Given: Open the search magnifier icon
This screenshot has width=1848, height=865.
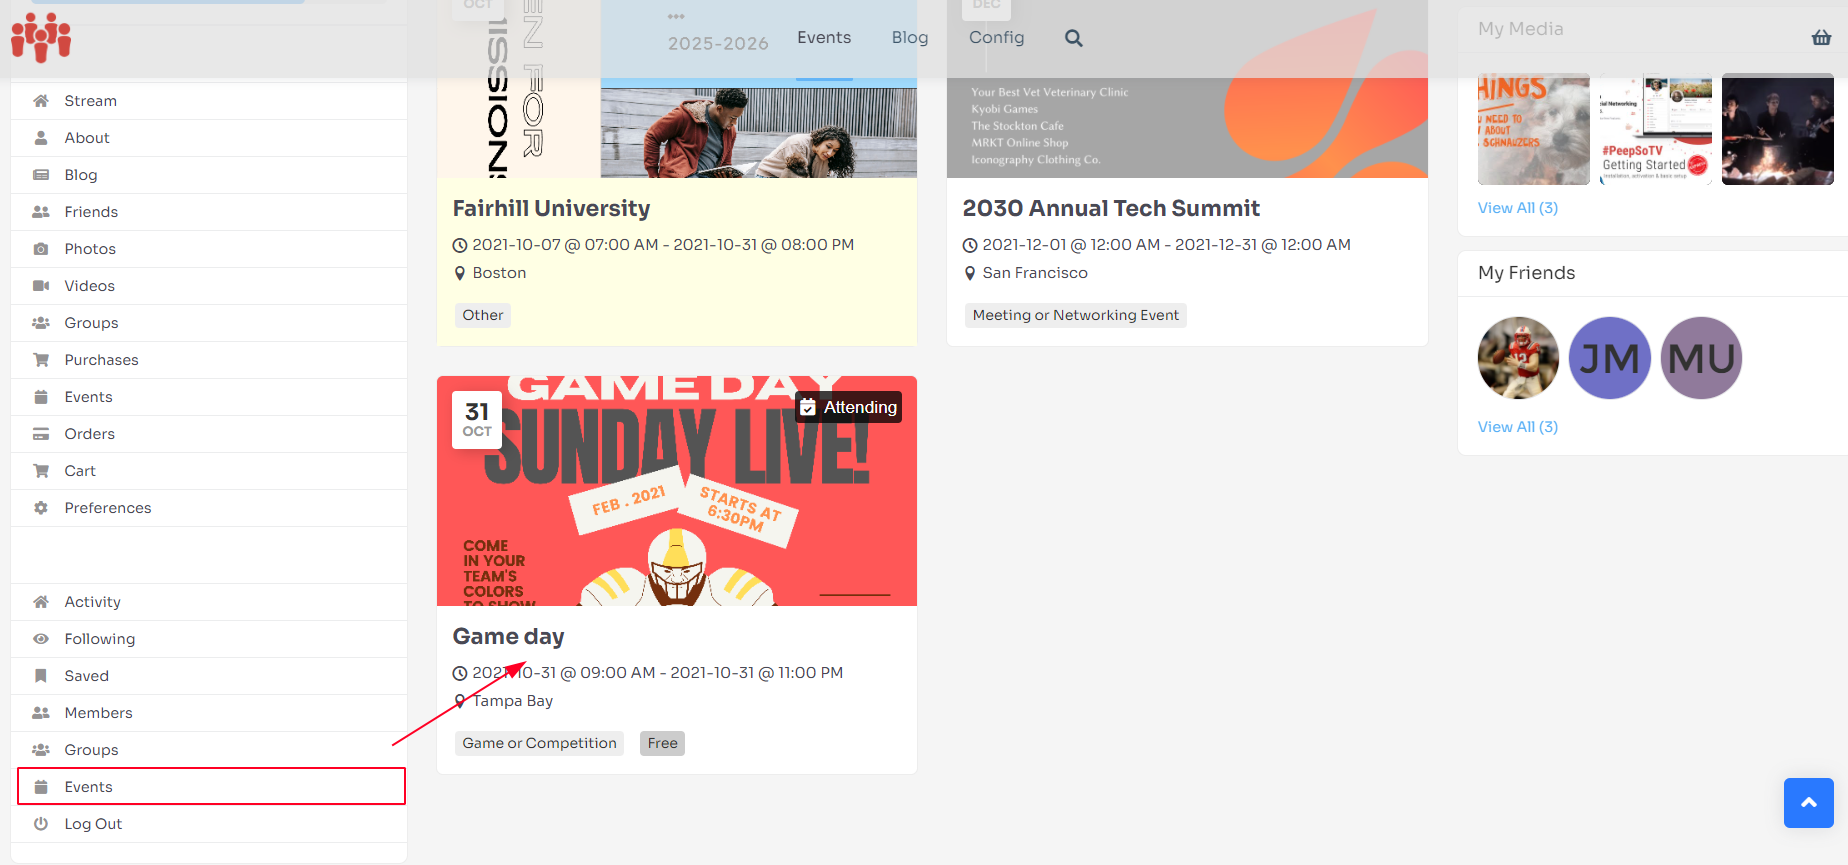Looking at the screenshot, I should 1074,38.
